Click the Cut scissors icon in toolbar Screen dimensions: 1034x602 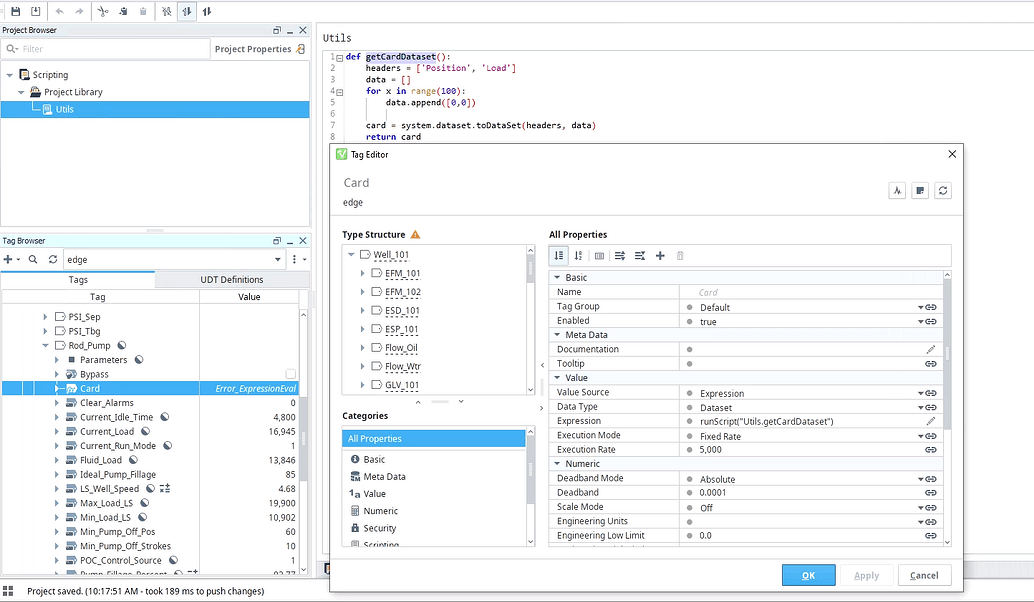tap(103, 11)
